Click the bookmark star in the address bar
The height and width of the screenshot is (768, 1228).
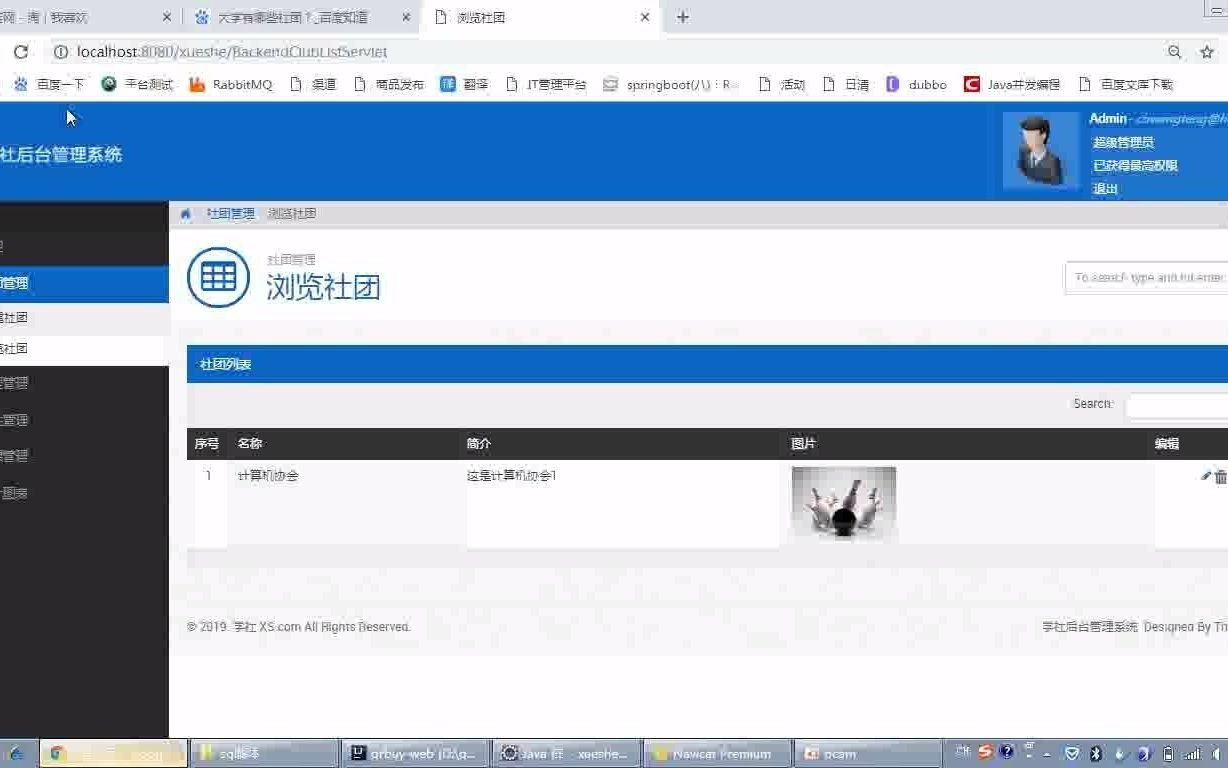(1207, 51)
